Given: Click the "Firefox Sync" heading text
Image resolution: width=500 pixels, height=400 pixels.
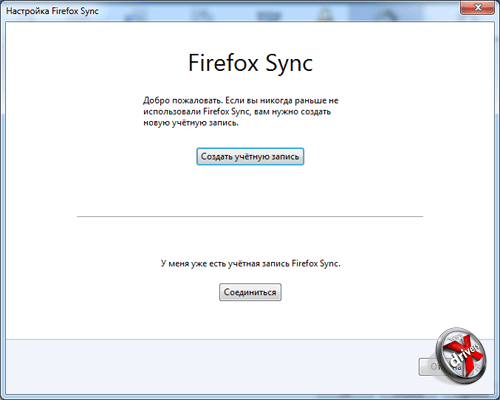Looking at the screenshot, I should [x=250, y=63].
